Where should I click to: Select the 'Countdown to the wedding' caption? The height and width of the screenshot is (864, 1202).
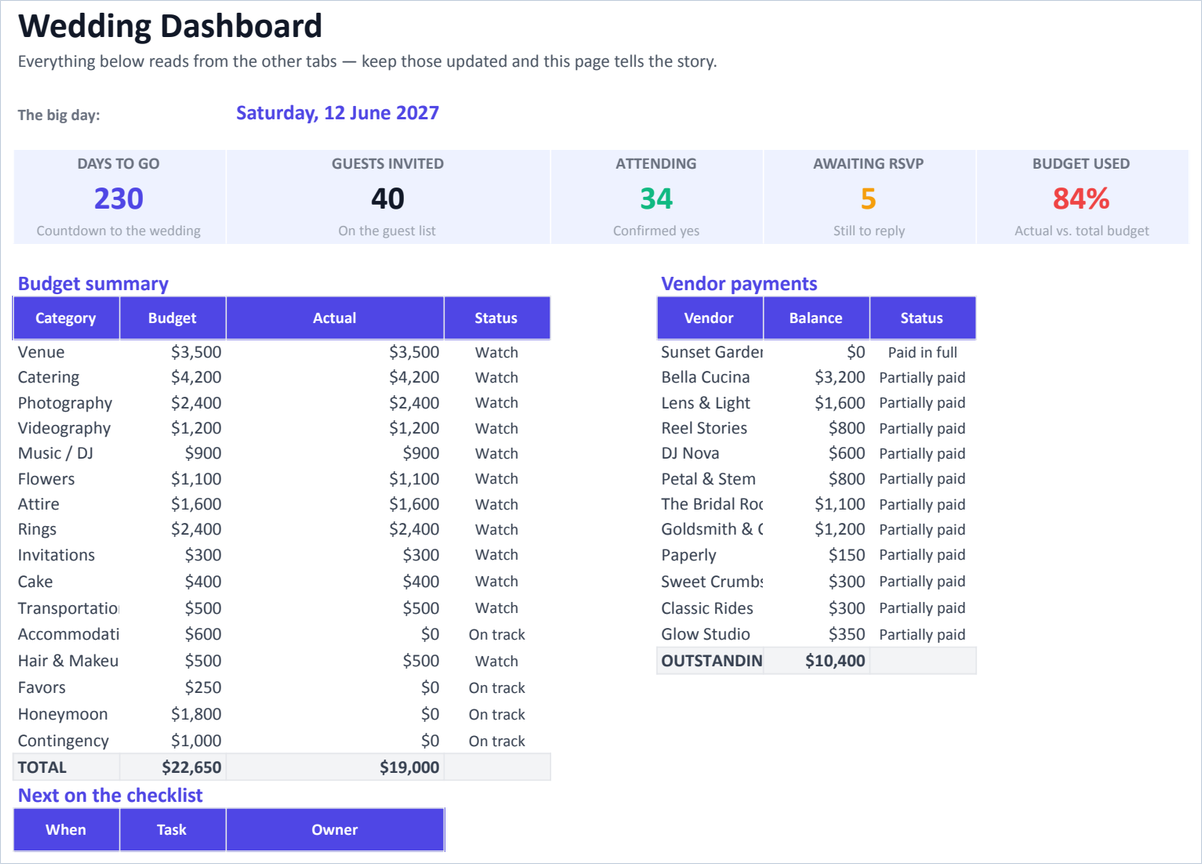[x=119, y=231]
